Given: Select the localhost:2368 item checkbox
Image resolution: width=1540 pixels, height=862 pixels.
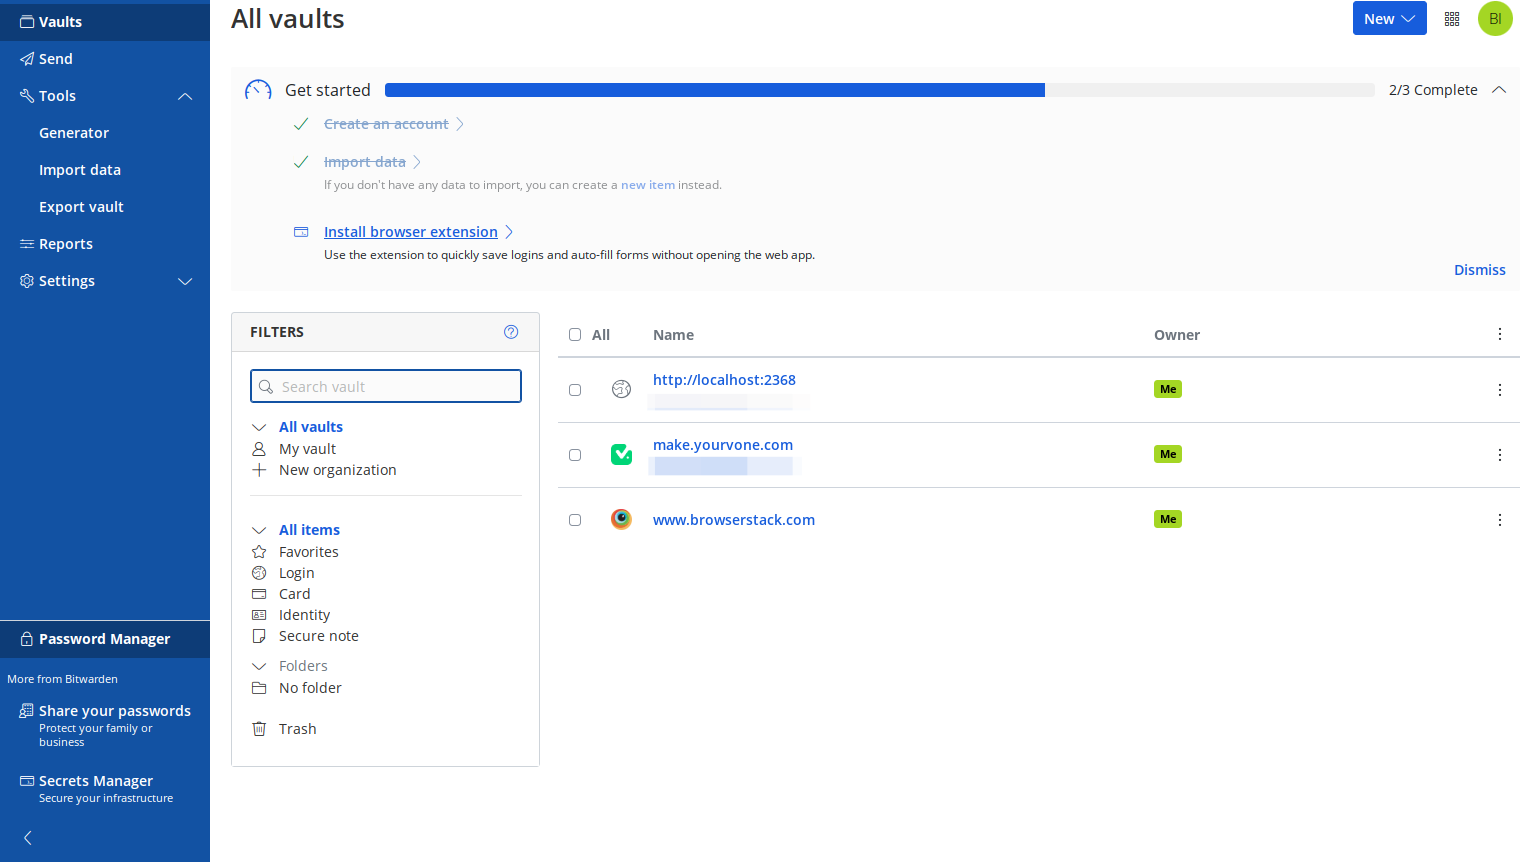Looking at the screenshot, I should 575,390.
